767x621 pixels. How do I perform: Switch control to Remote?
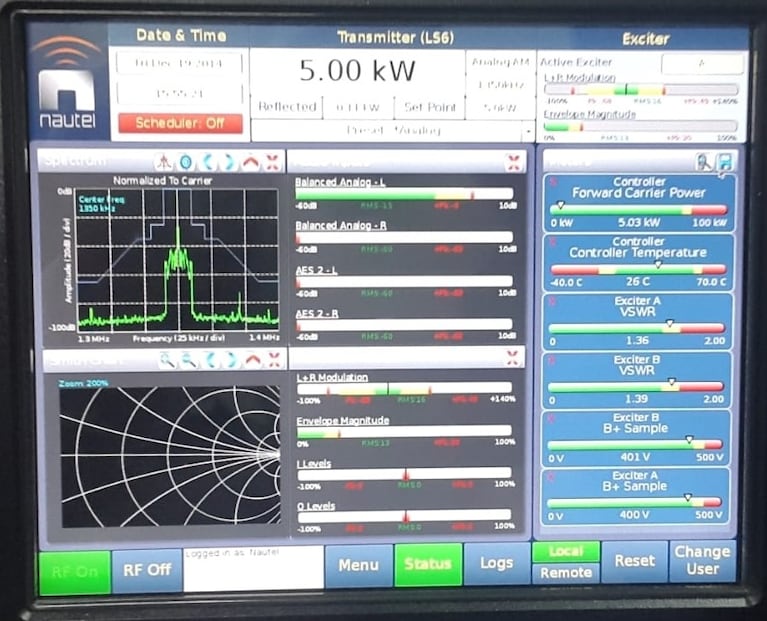tap(565, 573)
